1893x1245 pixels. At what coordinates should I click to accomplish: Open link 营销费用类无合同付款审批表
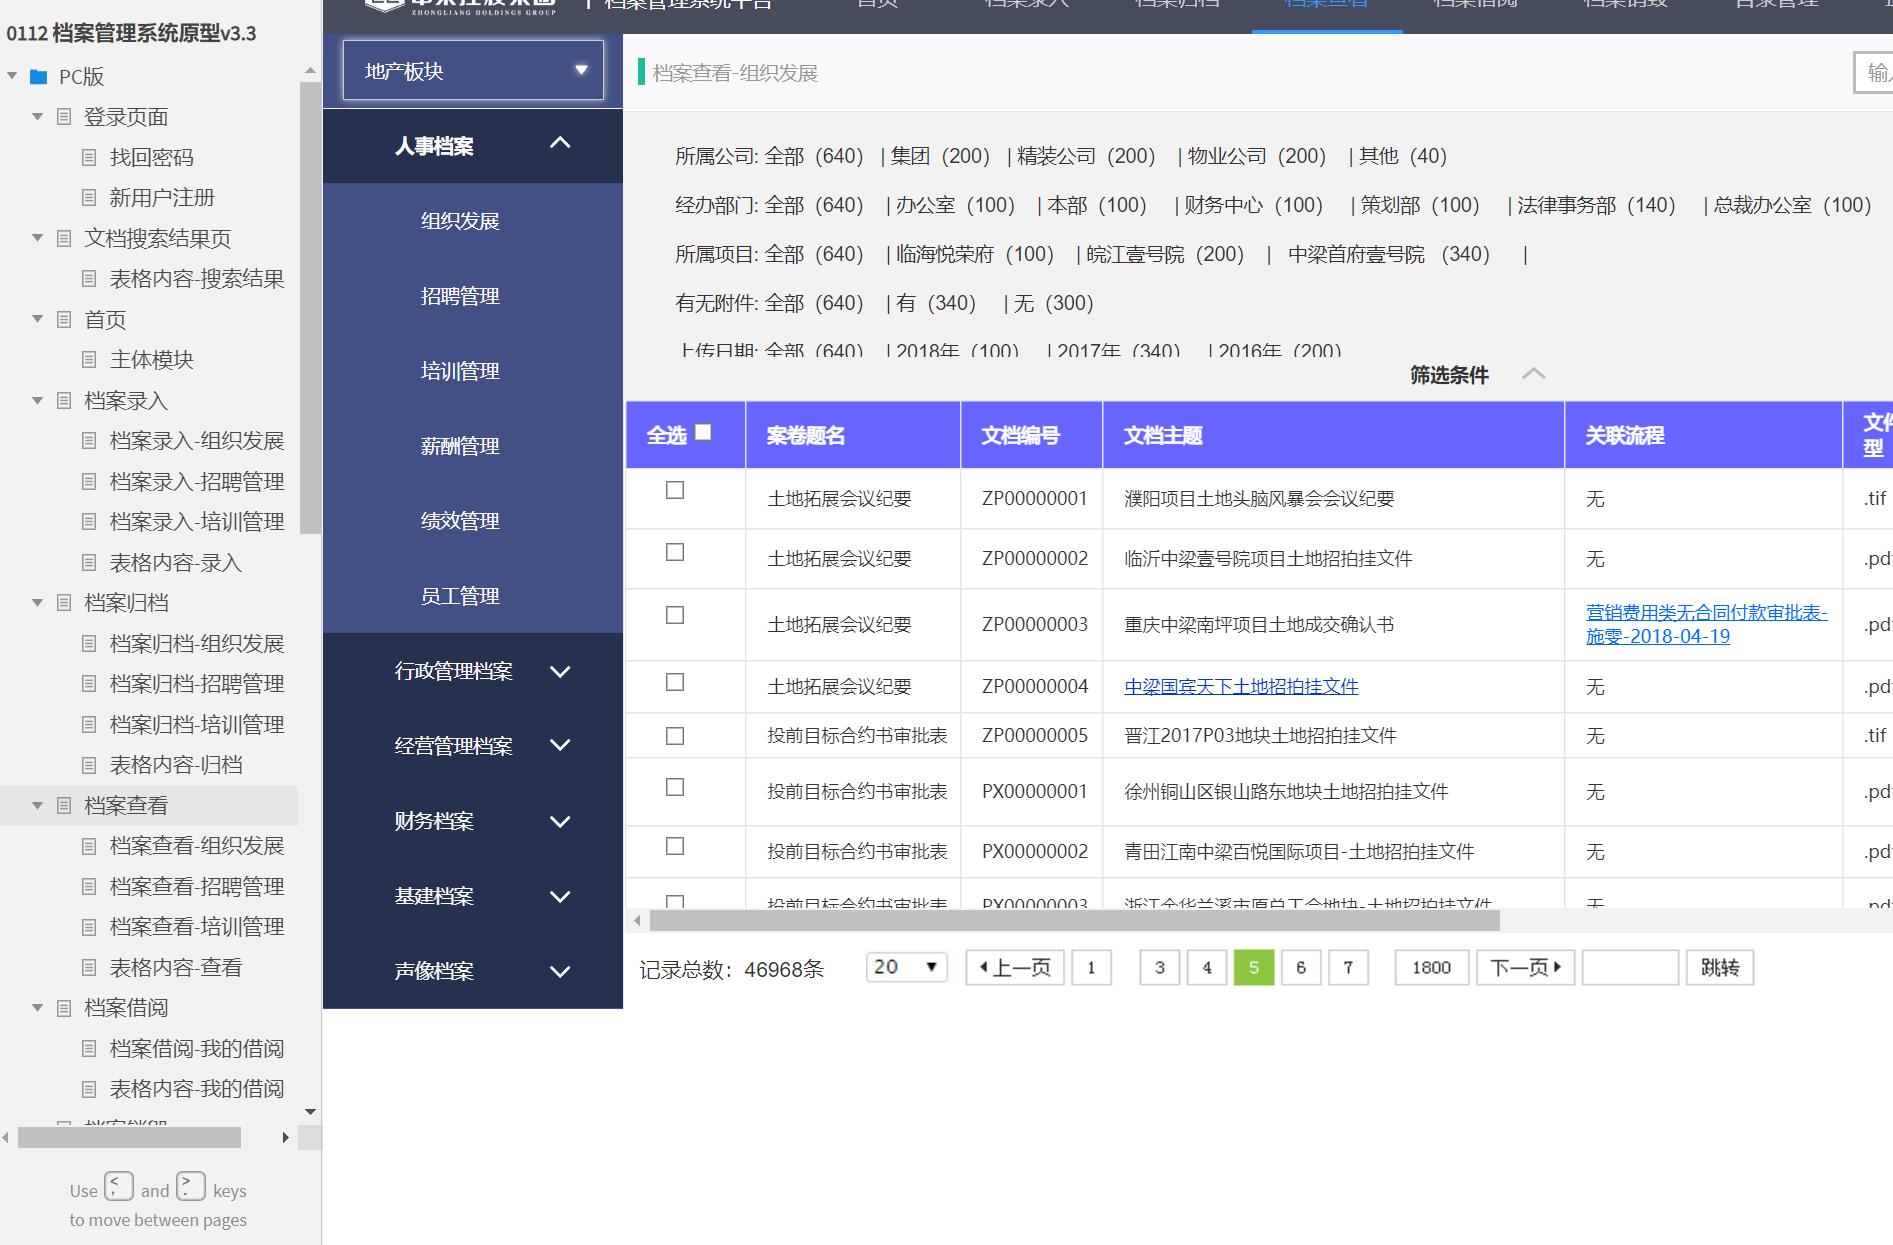pos(1706,624)
